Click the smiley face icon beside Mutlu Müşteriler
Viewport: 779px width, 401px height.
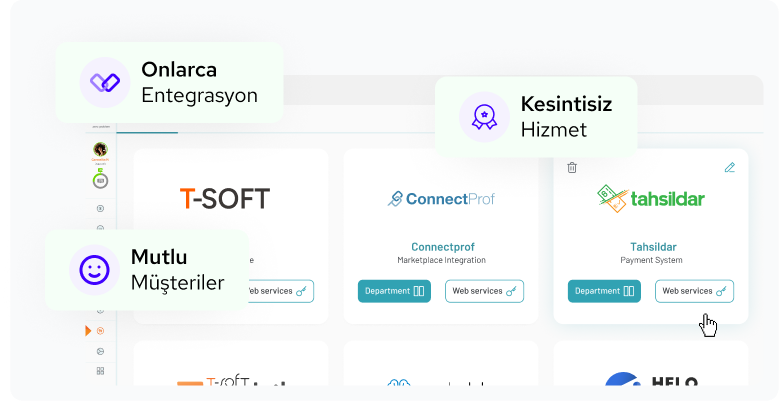click(94, 269)
